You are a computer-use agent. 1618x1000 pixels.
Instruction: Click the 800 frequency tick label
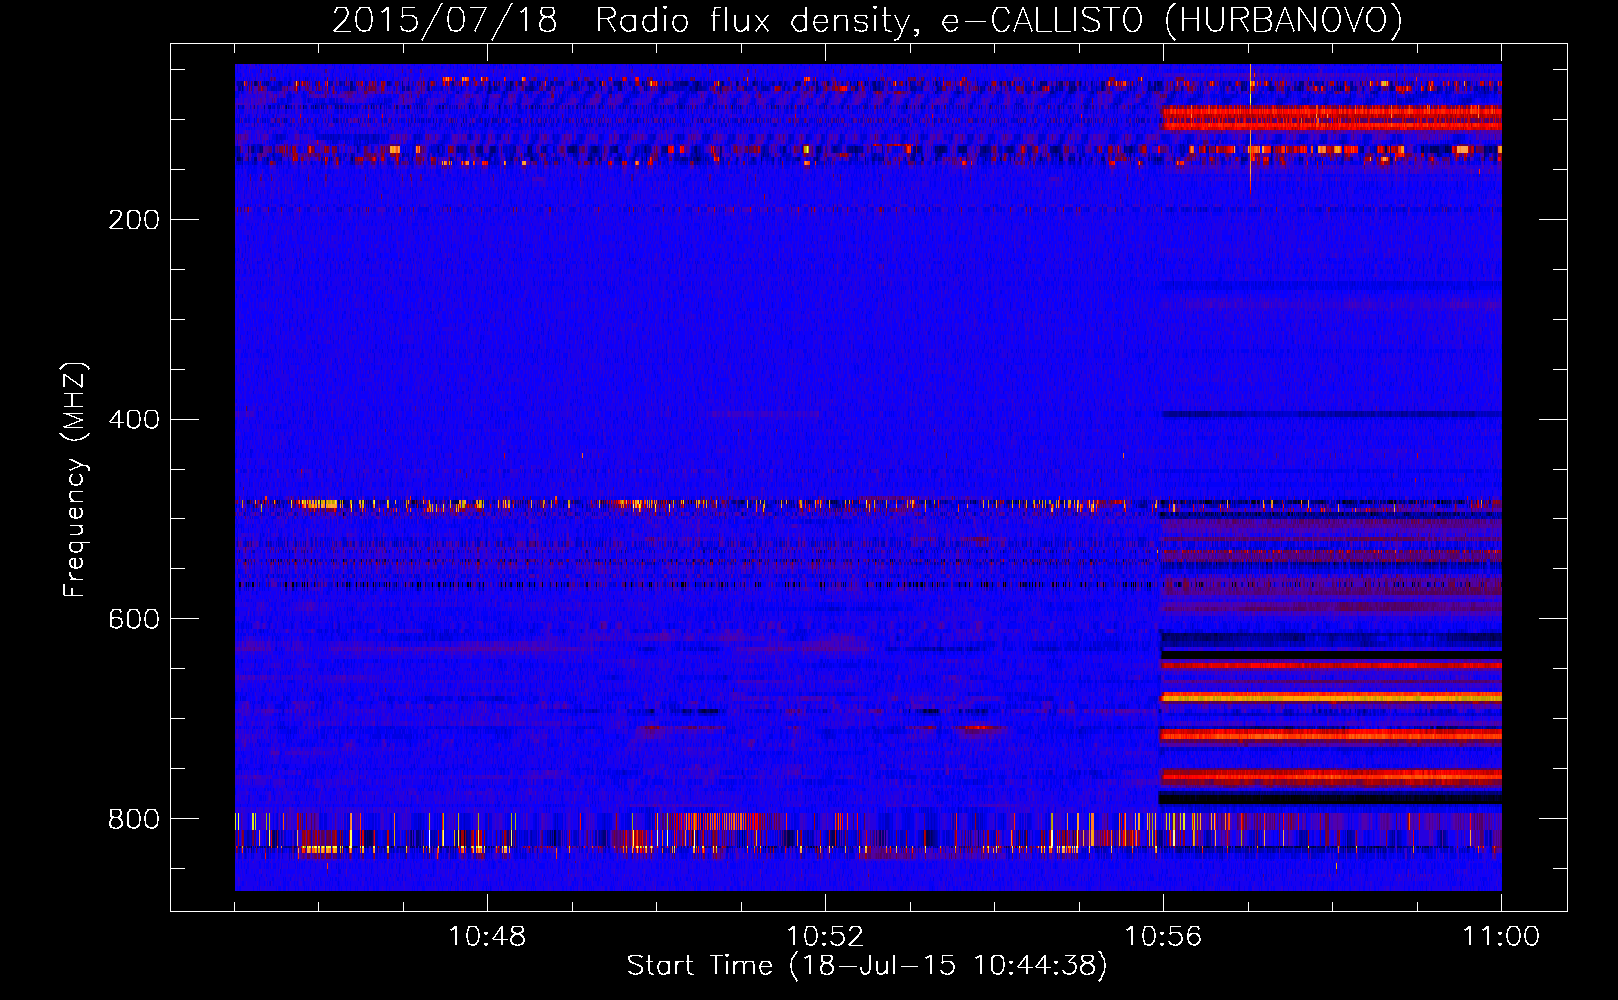134,819
